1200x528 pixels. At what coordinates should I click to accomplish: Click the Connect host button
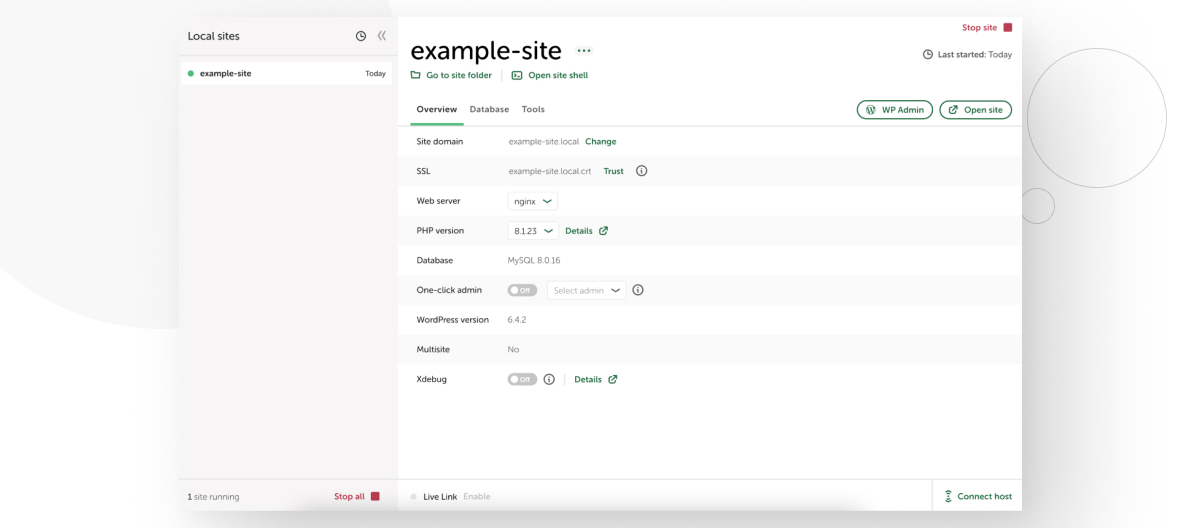[x=977, y=496]
